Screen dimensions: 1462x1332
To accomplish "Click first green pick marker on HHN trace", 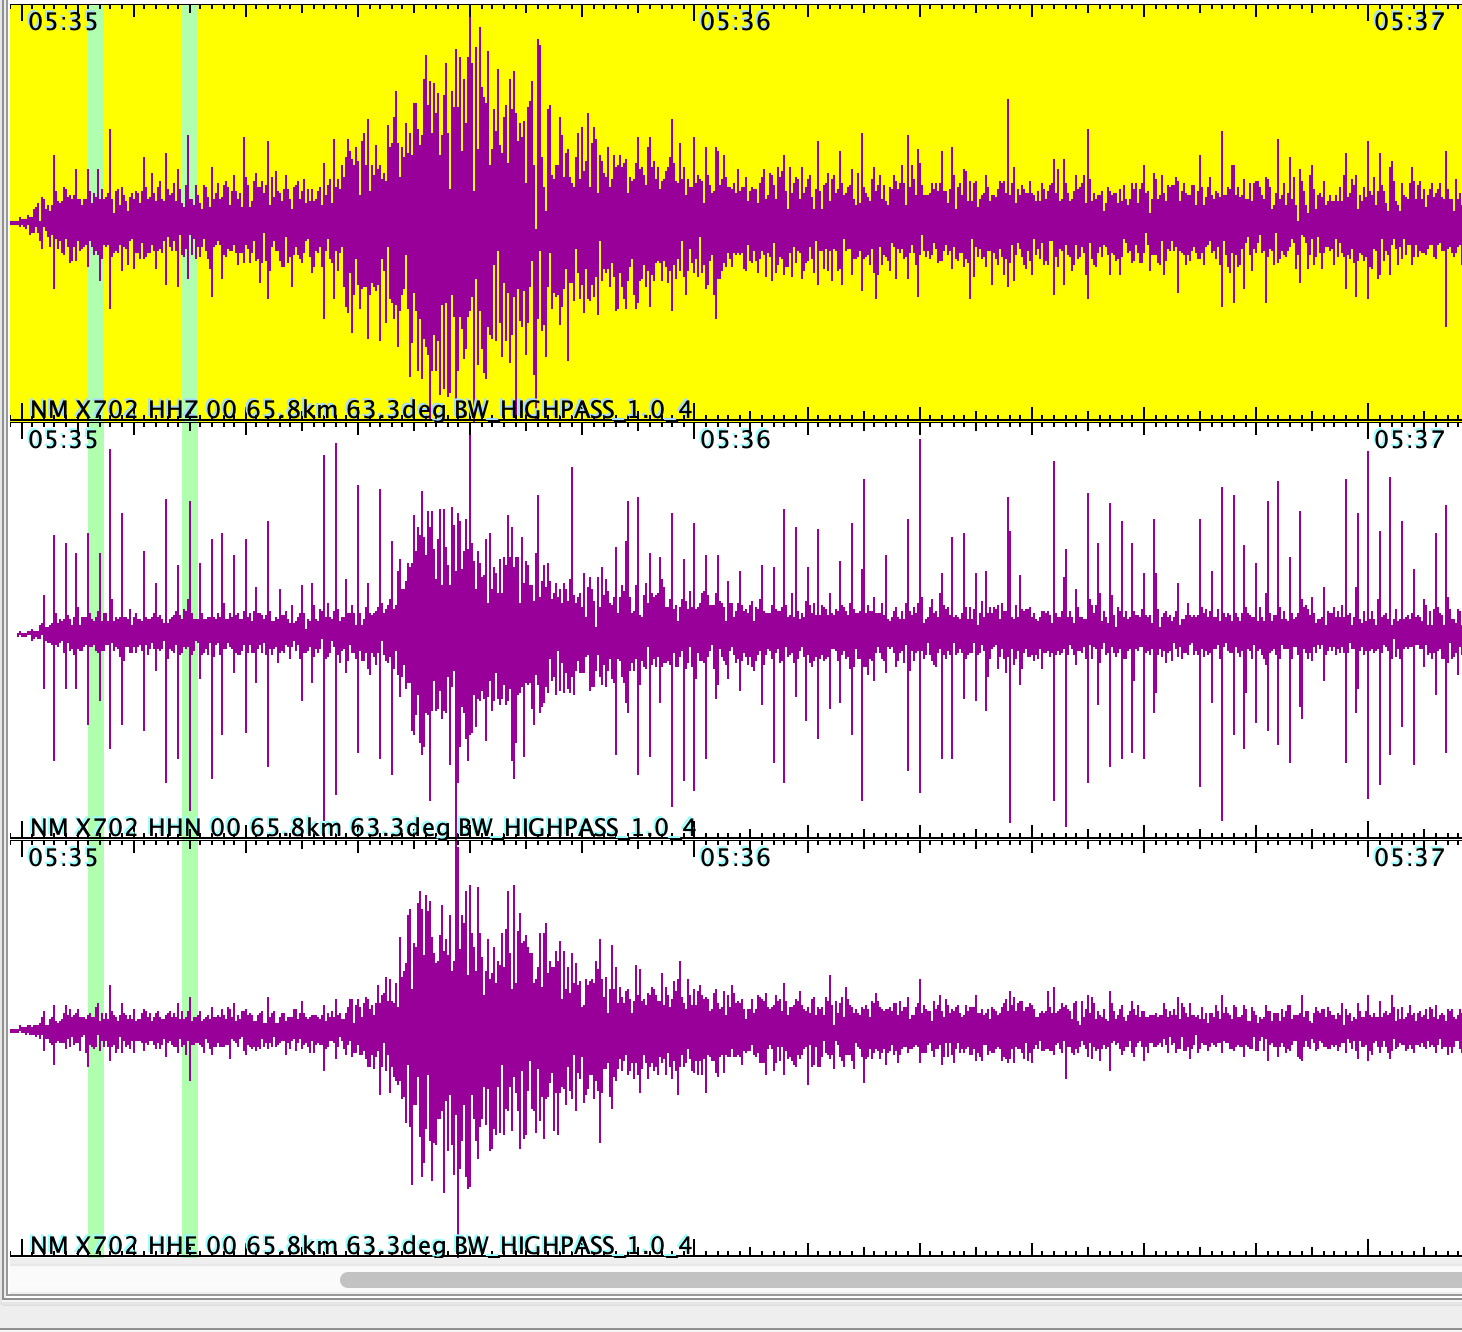I will (96, 632).
